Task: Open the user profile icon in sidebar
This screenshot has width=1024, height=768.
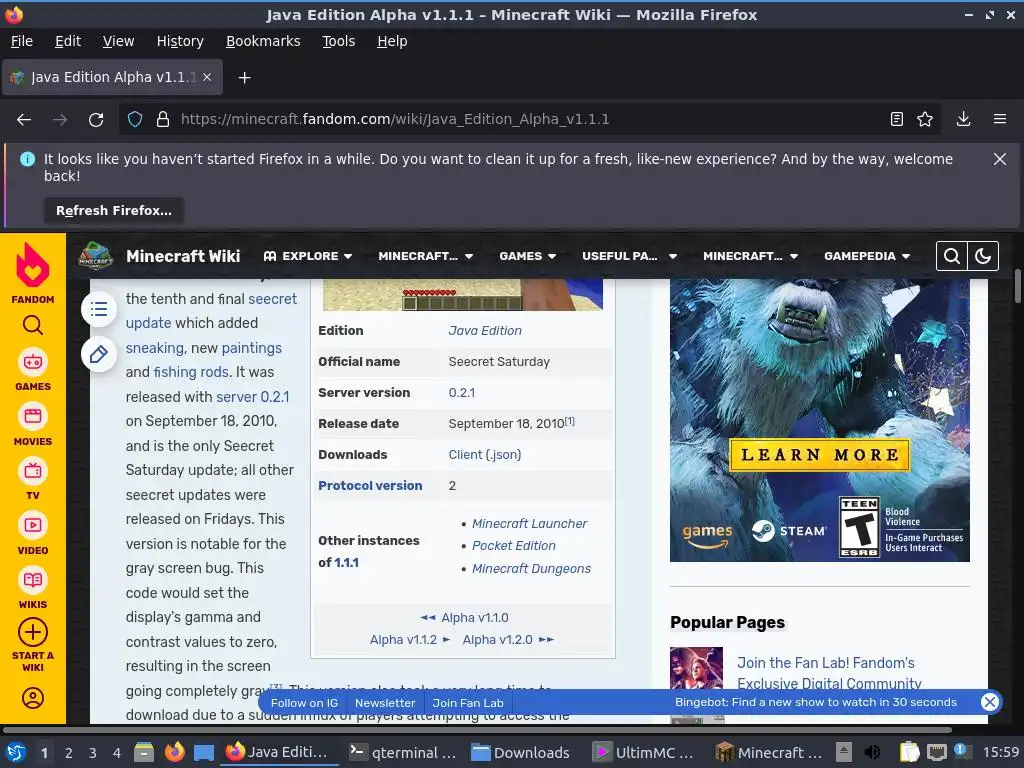Action: 33,697
